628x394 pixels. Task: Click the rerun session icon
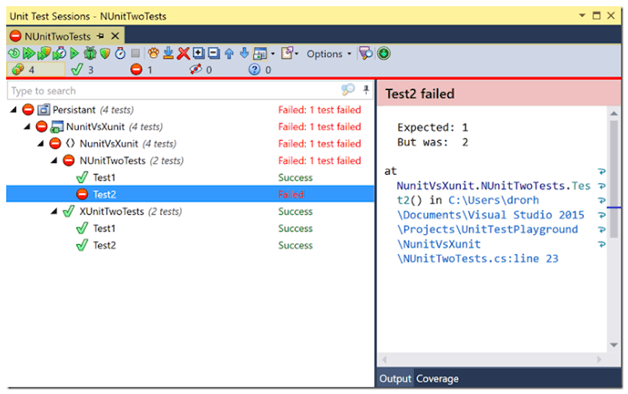[x=14, y=53]
